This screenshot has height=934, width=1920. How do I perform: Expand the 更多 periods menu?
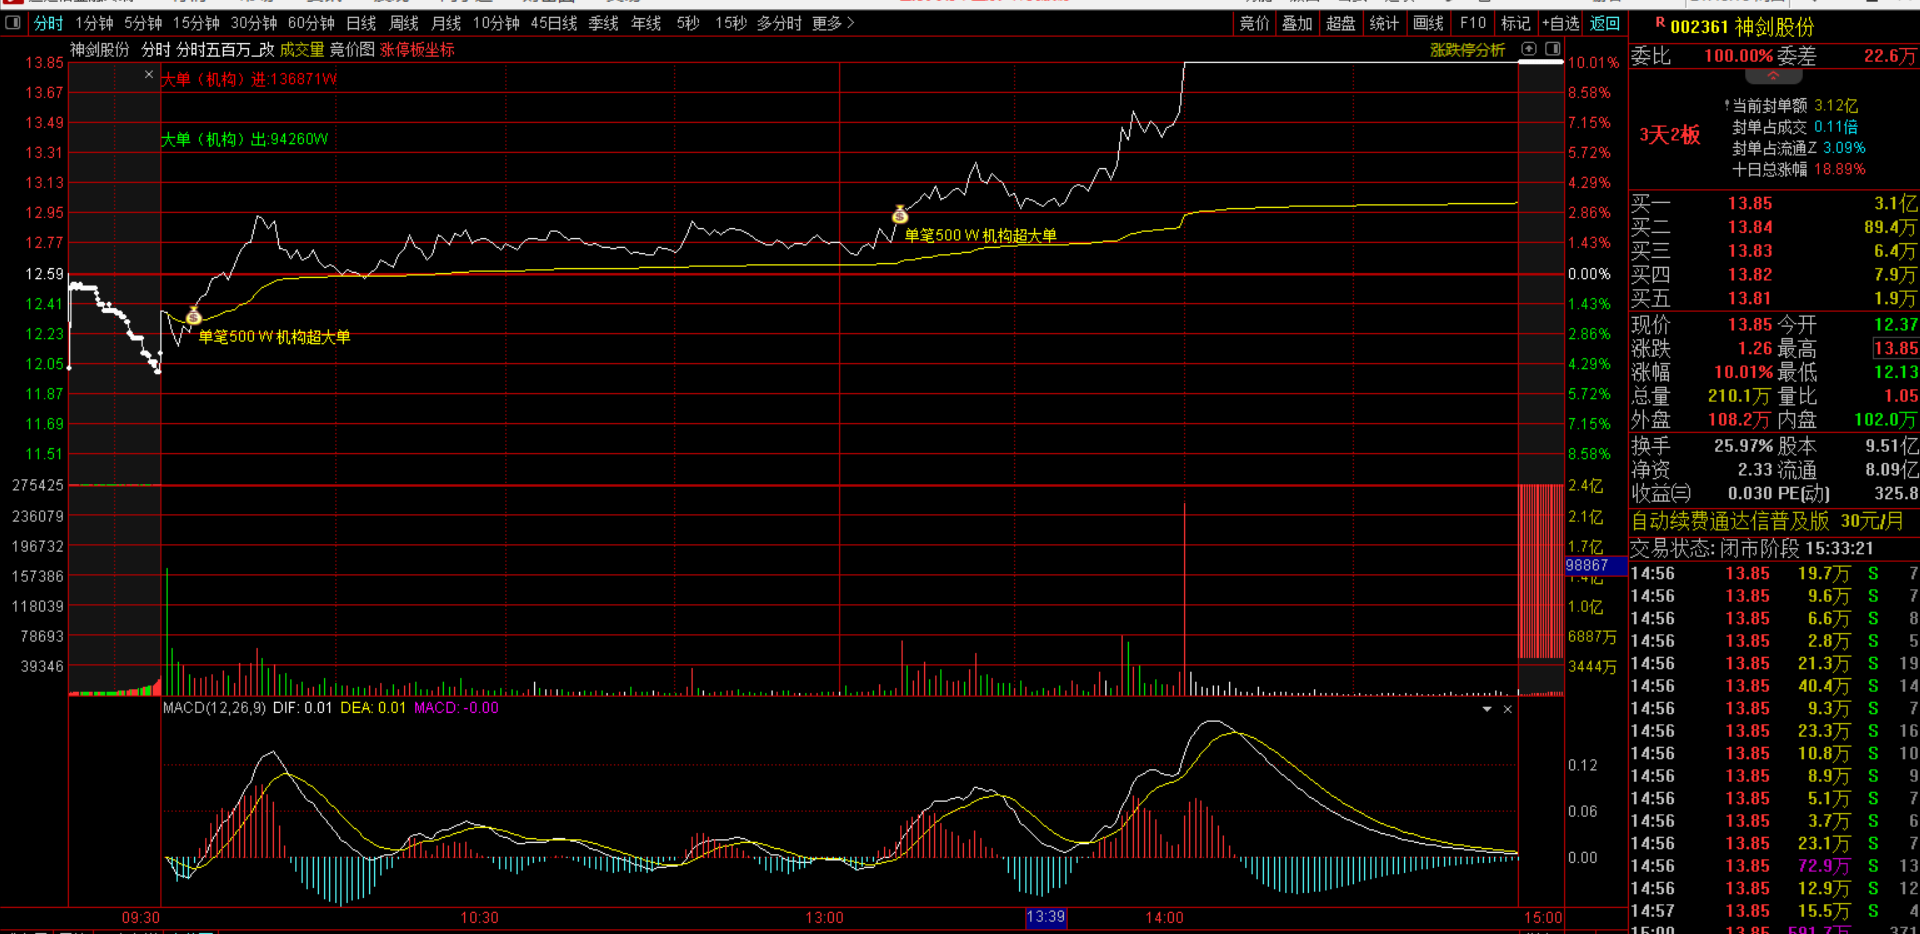(833, 23)
